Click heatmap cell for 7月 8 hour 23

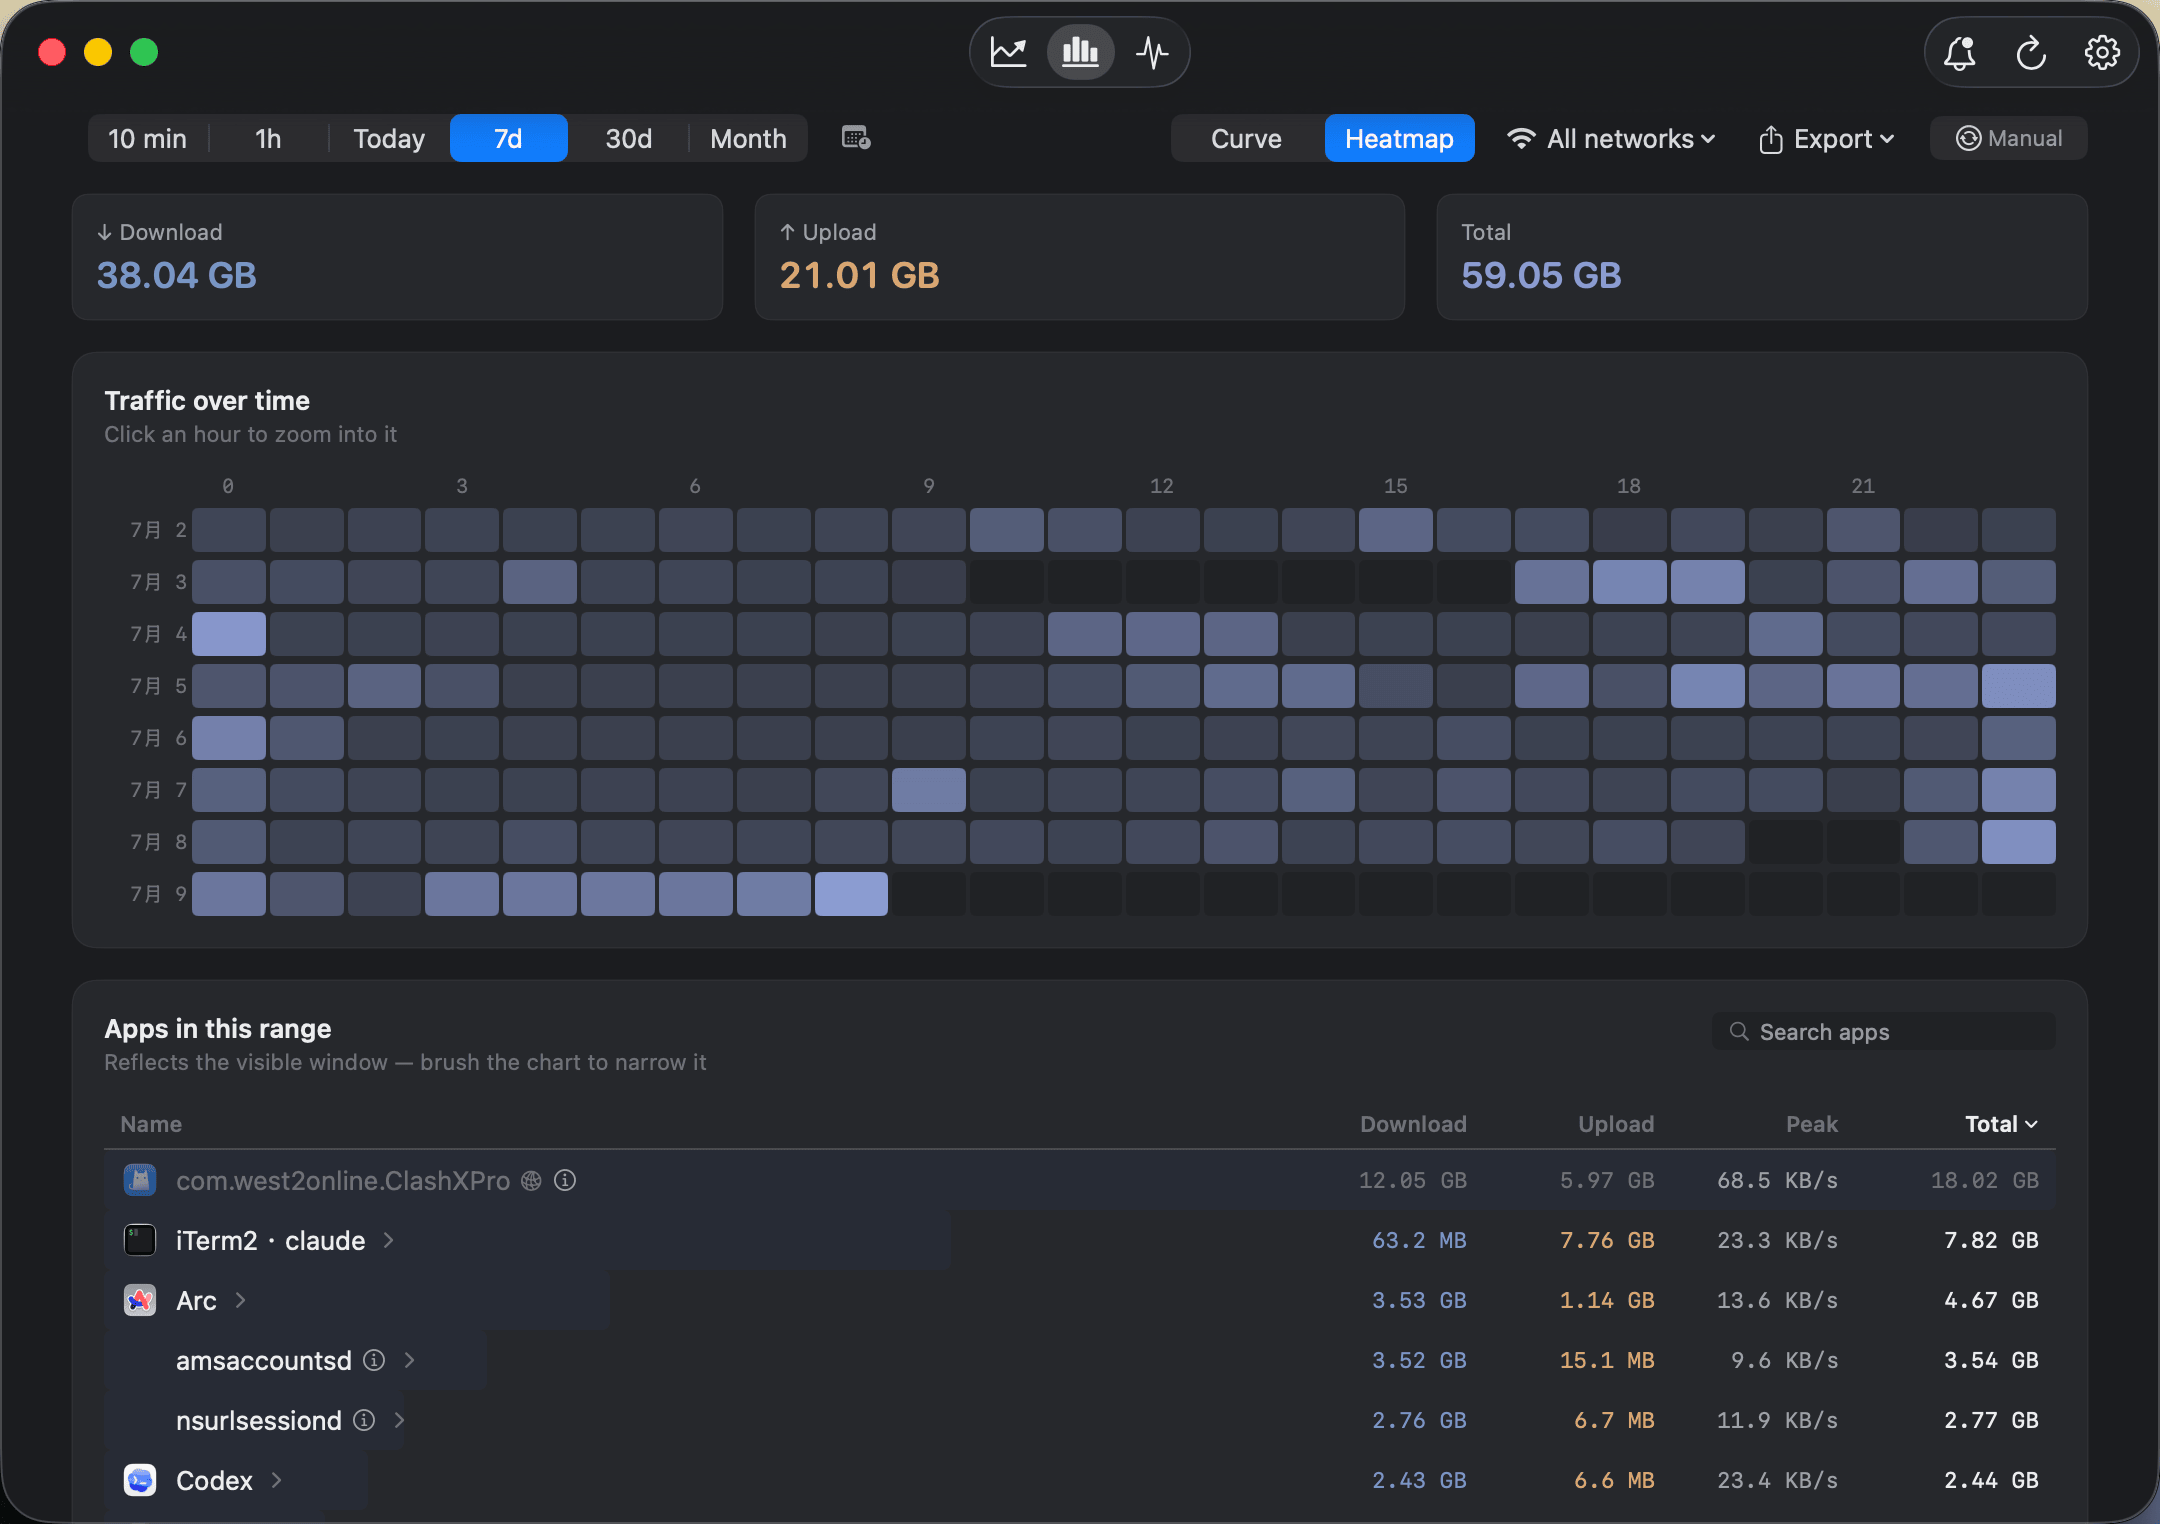[2019, 842]
